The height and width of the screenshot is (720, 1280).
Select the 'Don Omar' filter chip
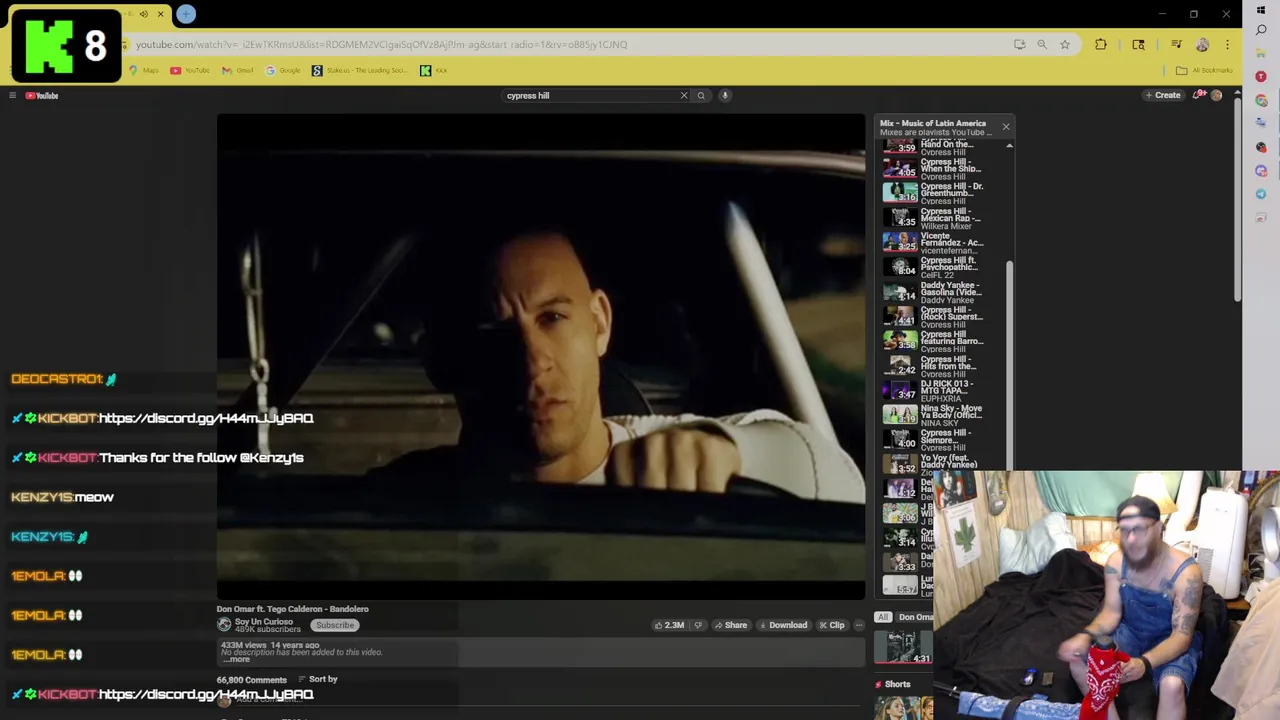point(914,617)
